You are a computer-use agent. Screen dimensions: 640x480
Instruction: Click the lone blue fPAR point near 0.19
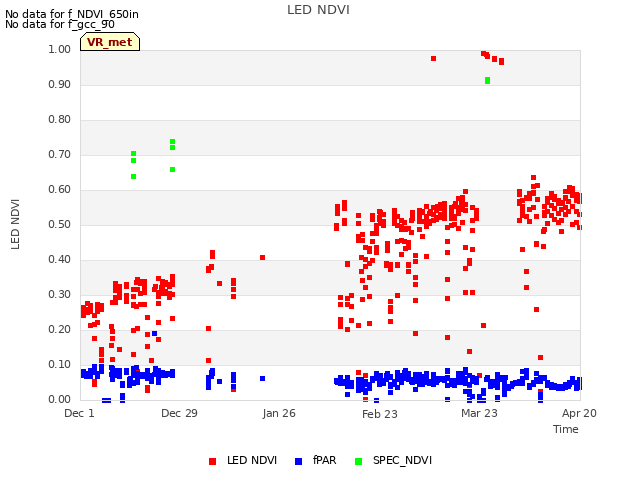(x=154, y=333)
